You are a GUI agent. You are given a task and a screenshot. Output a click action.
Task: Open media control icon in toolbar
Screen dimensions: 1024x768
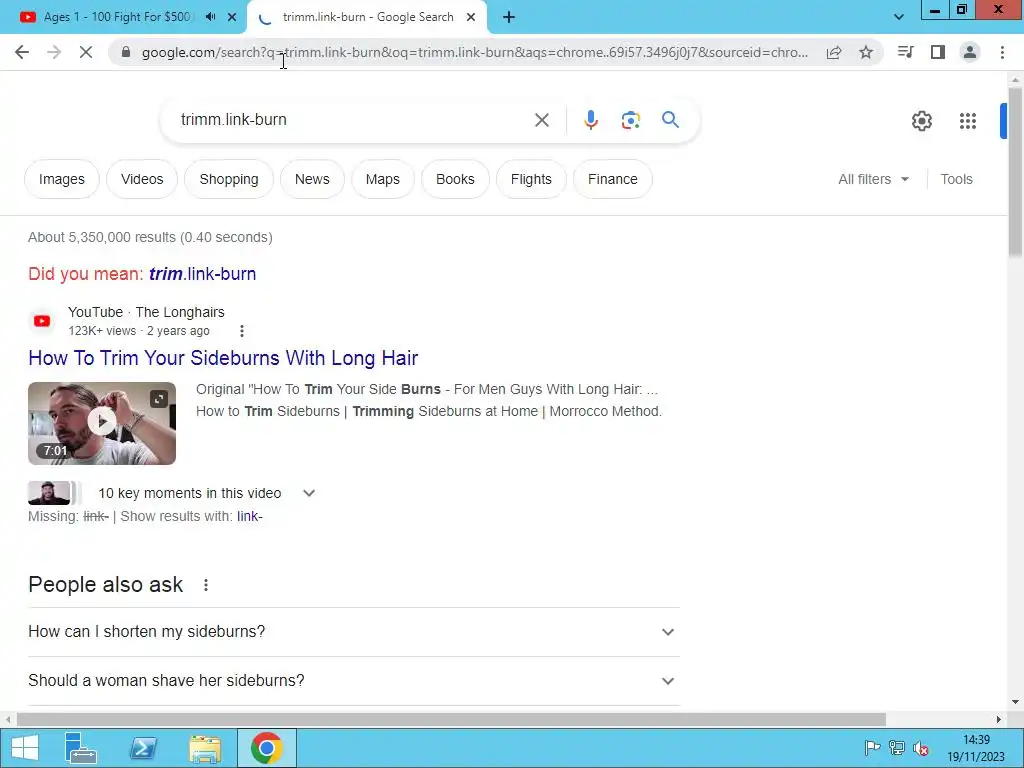click(x=905, y=52)
